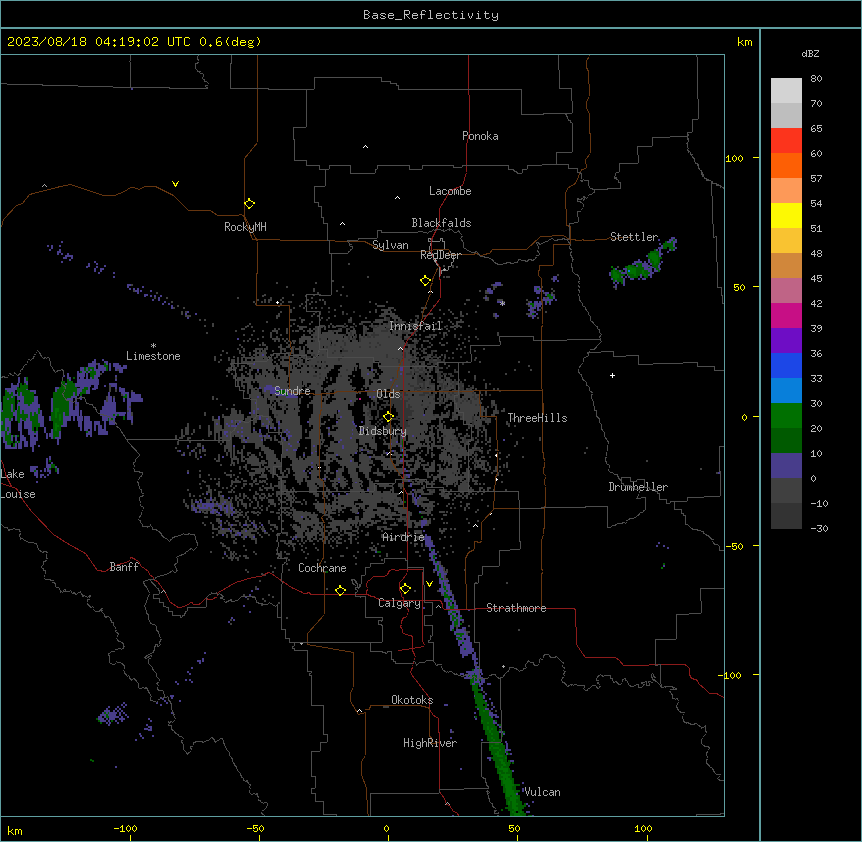
Task: Click the Strathmore town label
Action: click(x=516, y=608)
